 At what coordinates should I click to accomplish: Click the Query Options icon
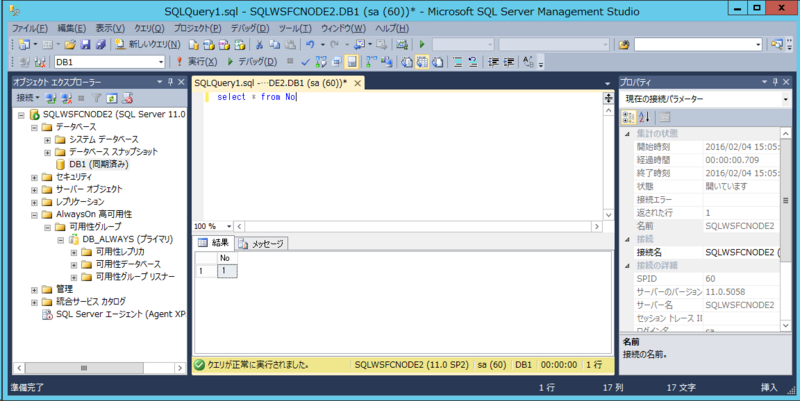336,62
